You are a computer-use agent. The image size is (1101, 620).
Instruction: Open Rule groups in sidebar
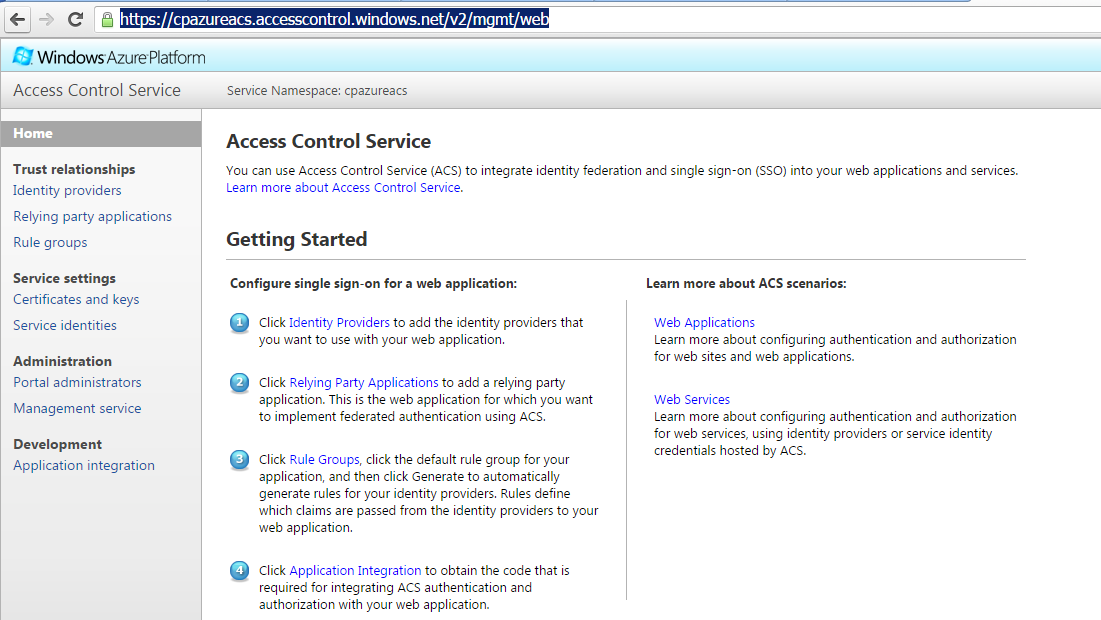point(50,242)
